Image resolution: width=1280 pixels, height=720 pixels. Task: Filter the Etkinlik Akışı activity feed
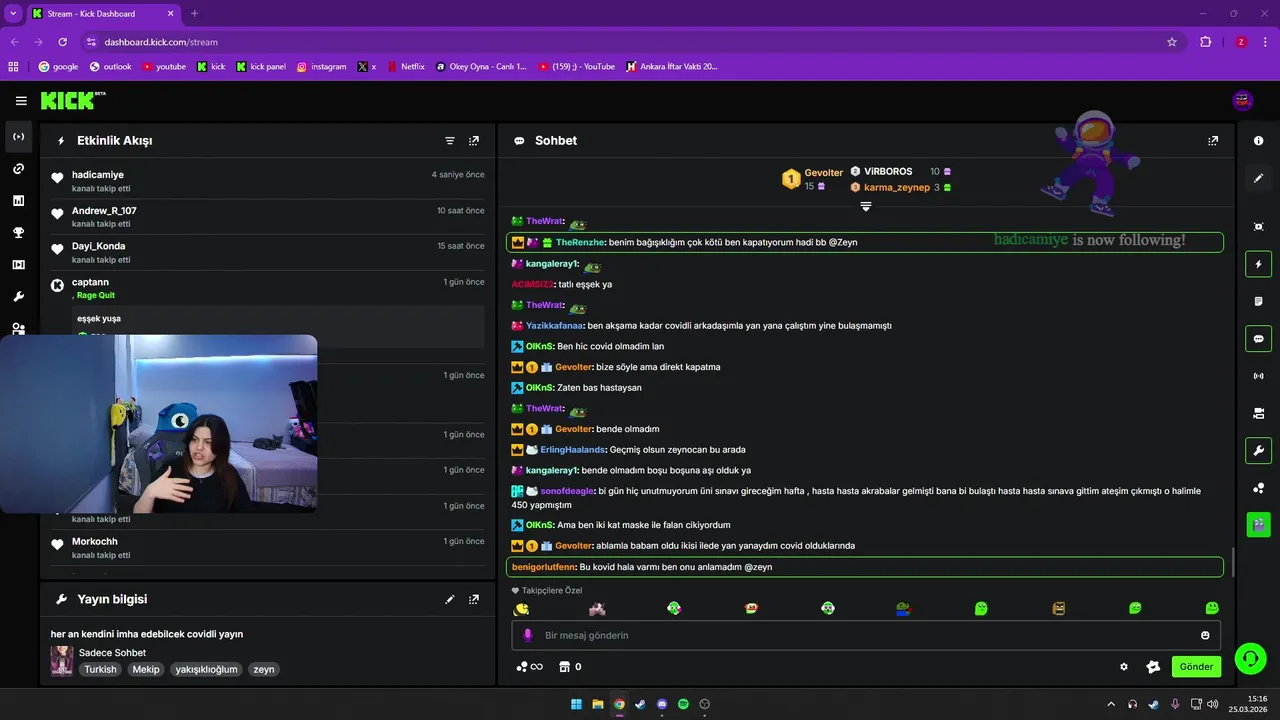(x=450, y=141)
